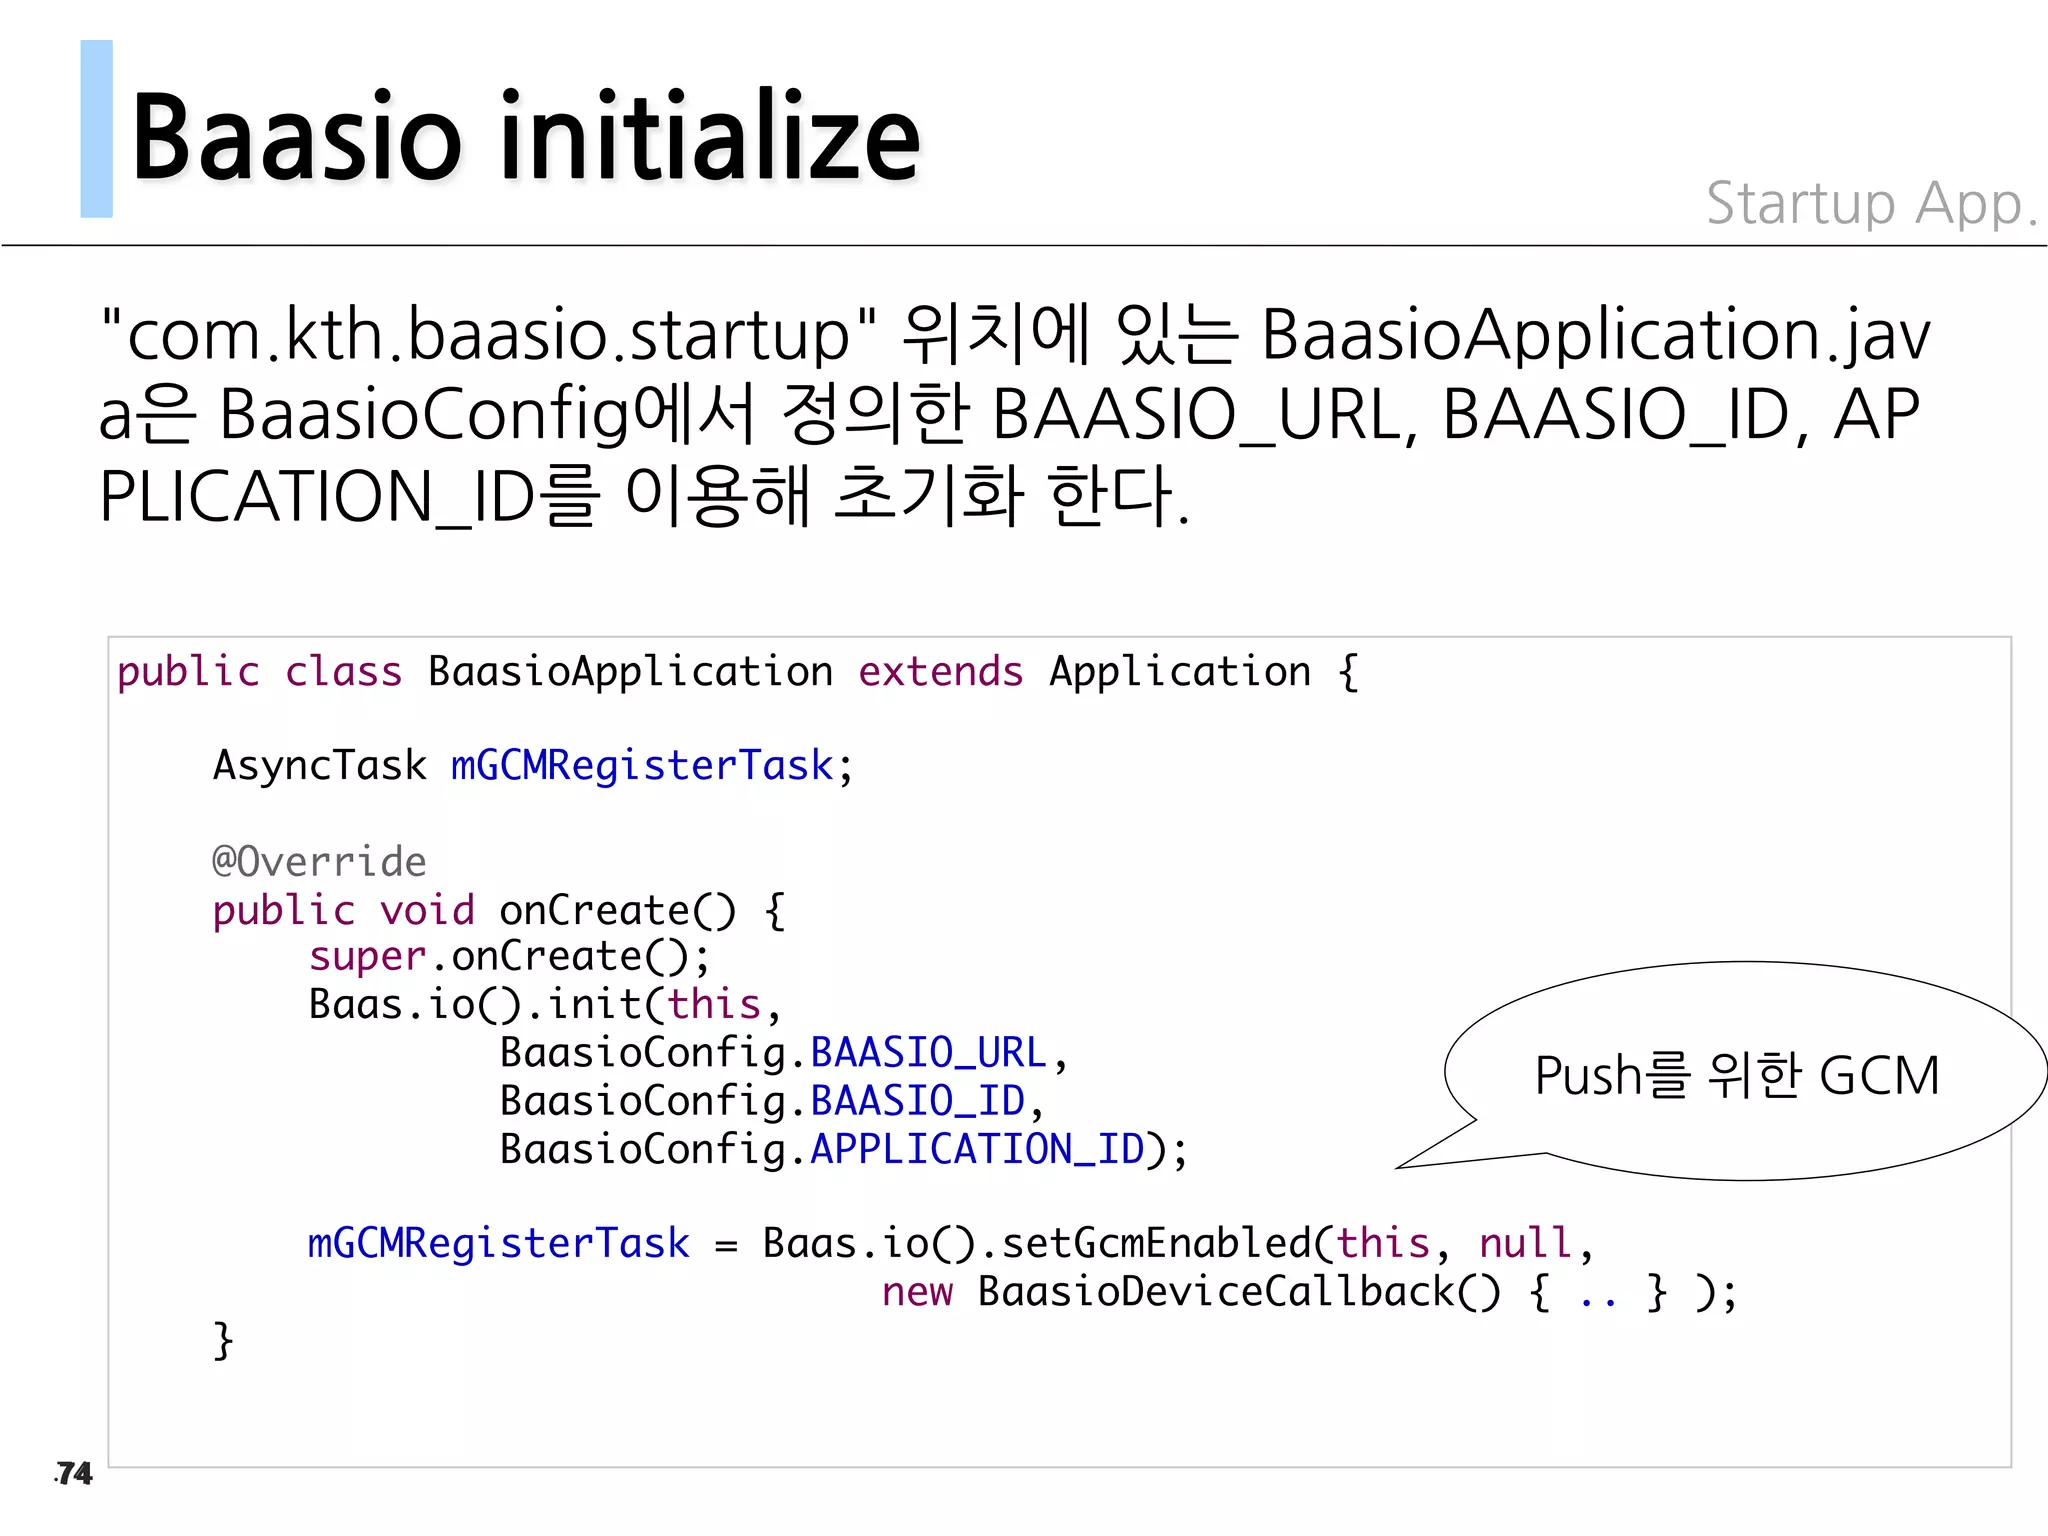Click 'BAASIO_URL' constant in code

click(927, 1053)
